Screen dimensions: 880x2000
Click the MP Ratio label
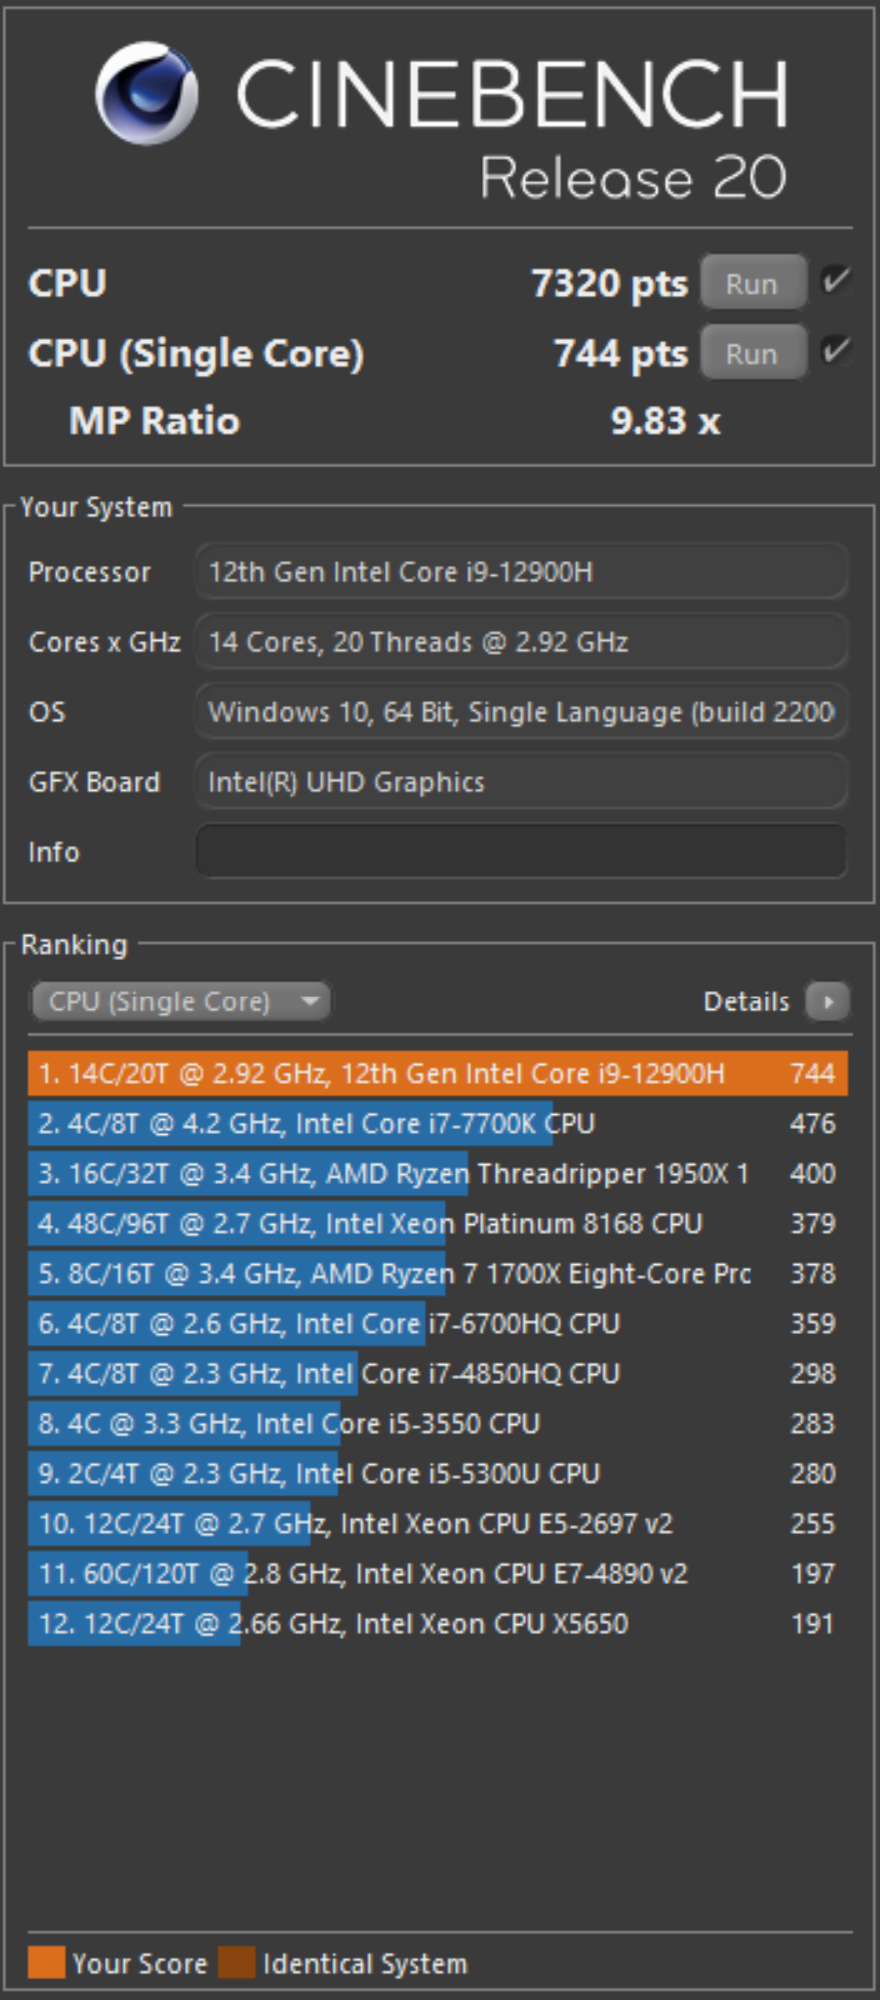click(x=155, y=421)
